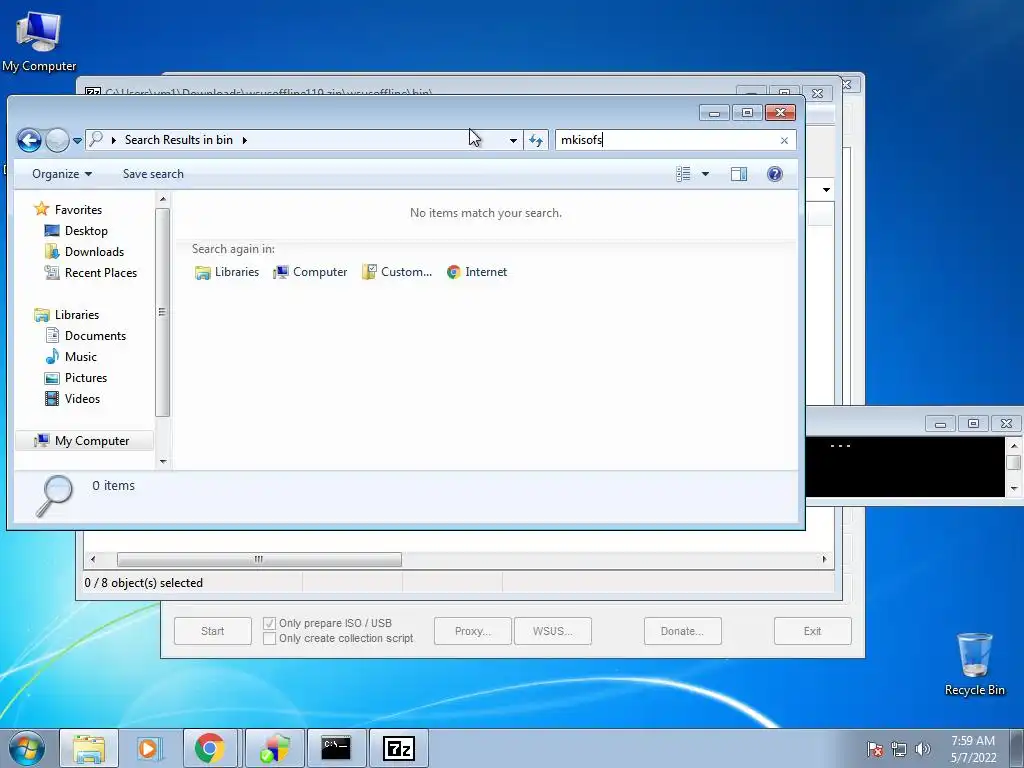1024x768 pixels.
Task: Click the arrow after 'Search Results in bin'
Action: pos(245,140)
